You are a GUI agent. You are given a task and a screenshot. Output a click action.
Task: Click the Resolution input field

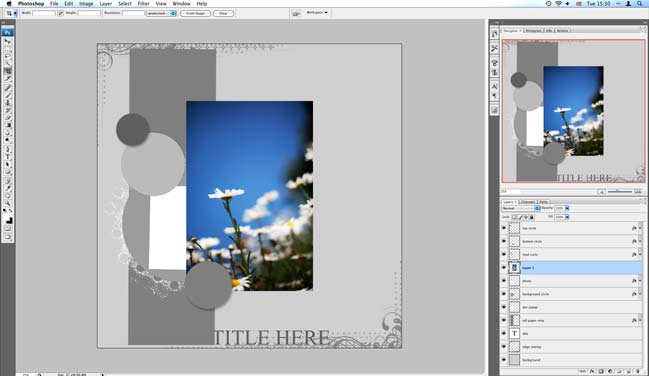click(x=133, y=13)
